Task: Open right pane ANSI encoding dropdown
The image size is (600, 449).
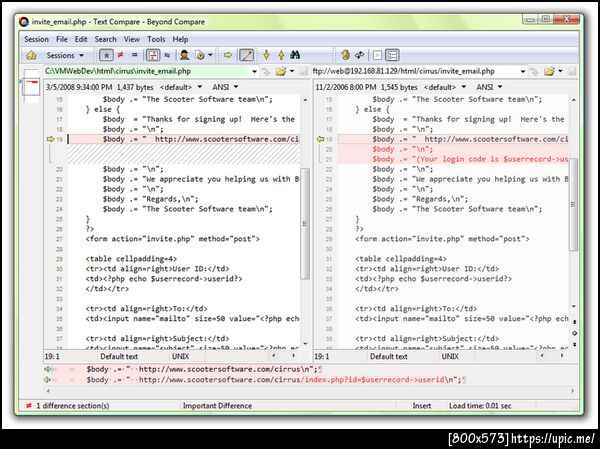Action: coord(489,87)
